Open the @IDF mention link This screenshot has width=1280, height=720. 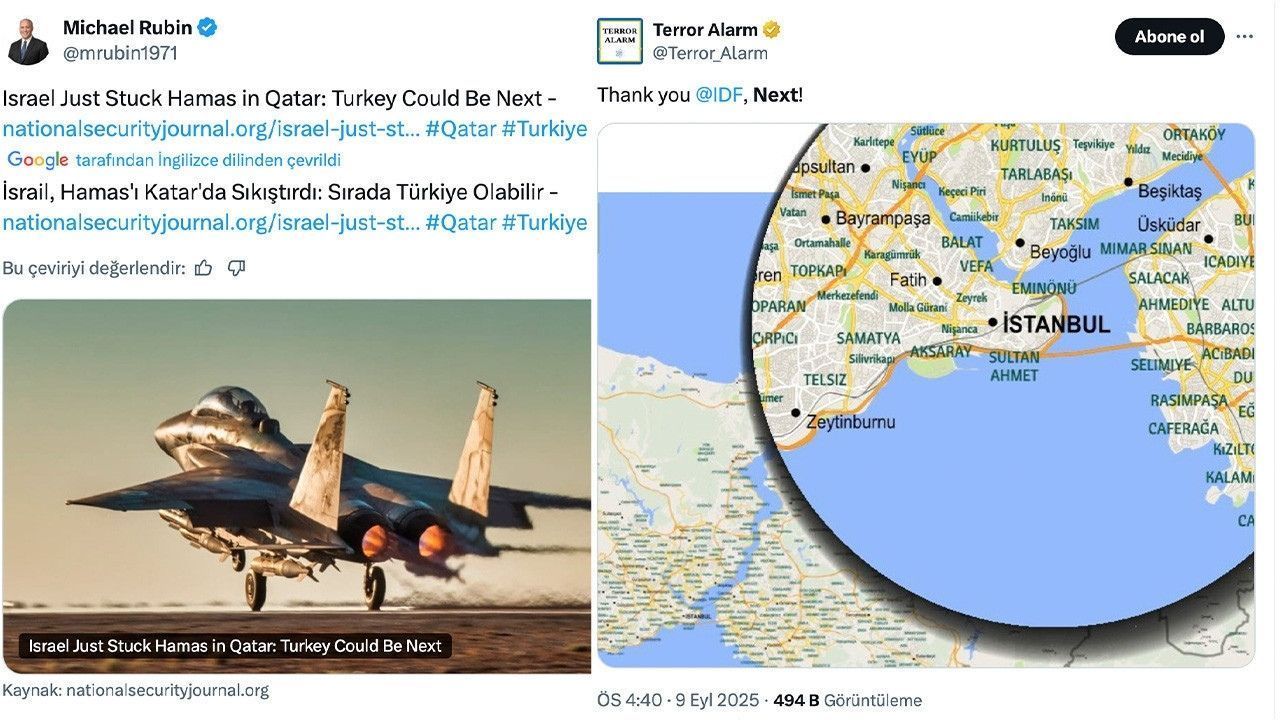718,95
